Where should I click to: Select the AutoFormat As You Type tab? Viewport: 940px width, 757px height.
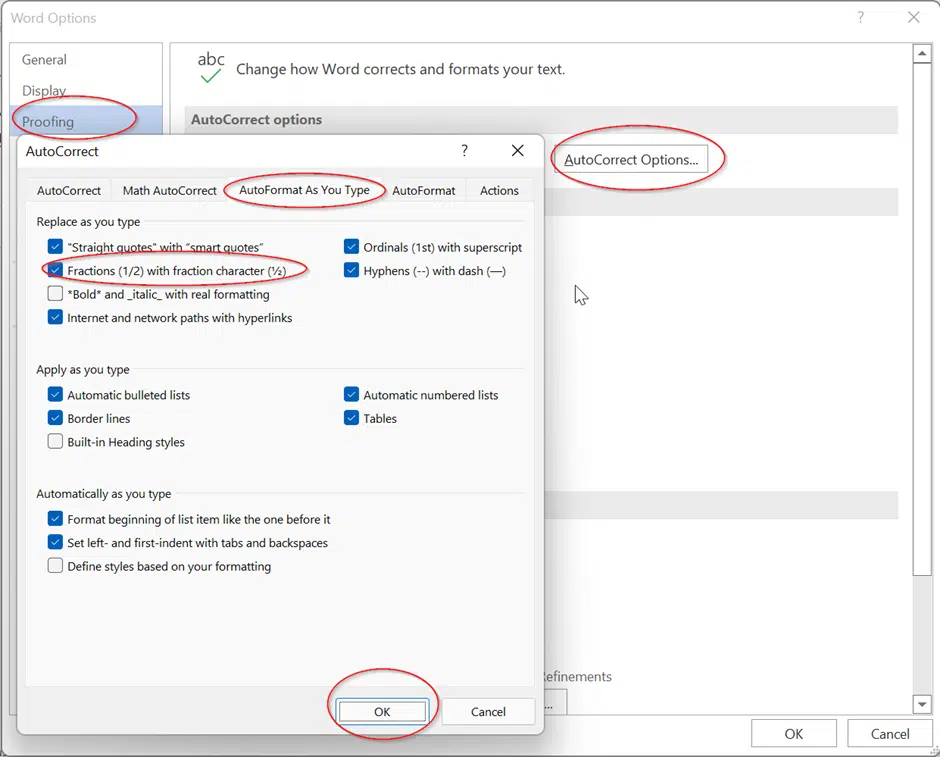305,190
